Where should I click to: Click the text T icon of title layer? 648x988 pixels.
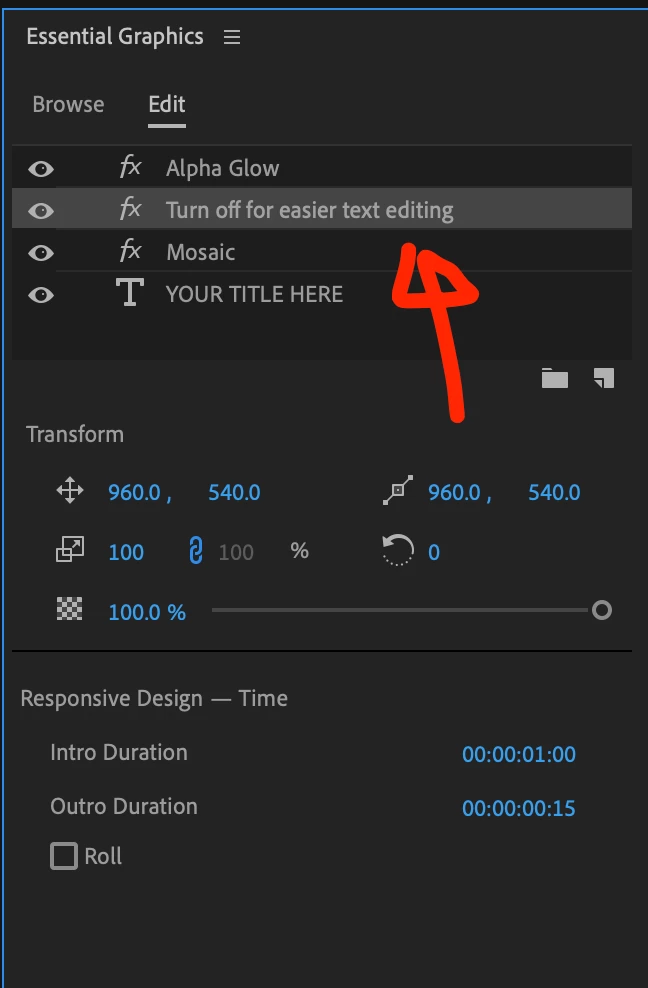click(x=130, y=293)
